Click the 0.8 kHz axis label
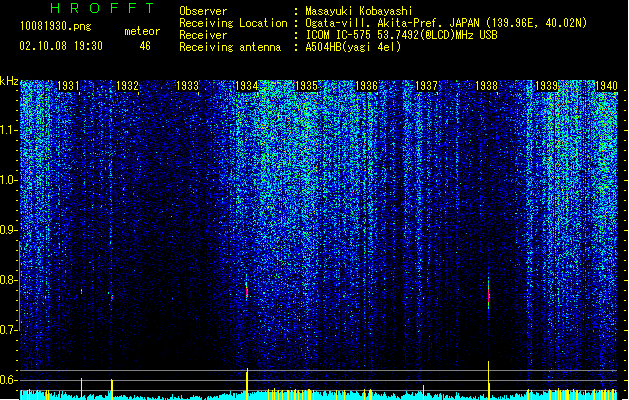629x400 pixels. pos(9,280)
